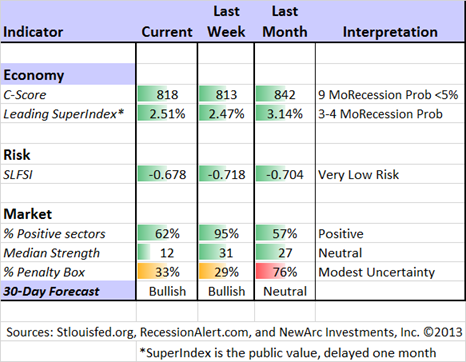
Task: Select the 30-Day Forecast row label
Action: pos(68,291)
